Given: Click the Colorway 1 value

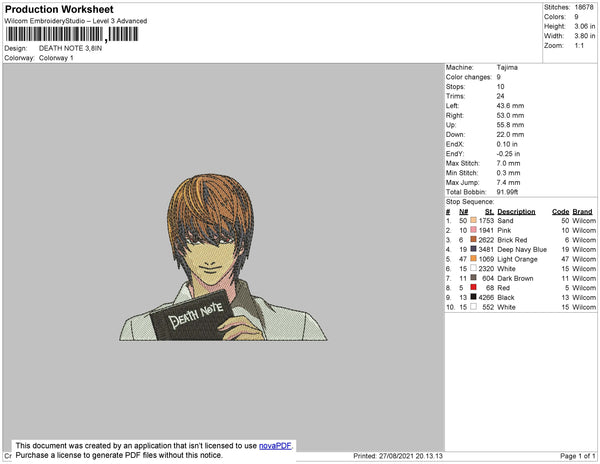Looking at the screenshot, I should point(56,58).
